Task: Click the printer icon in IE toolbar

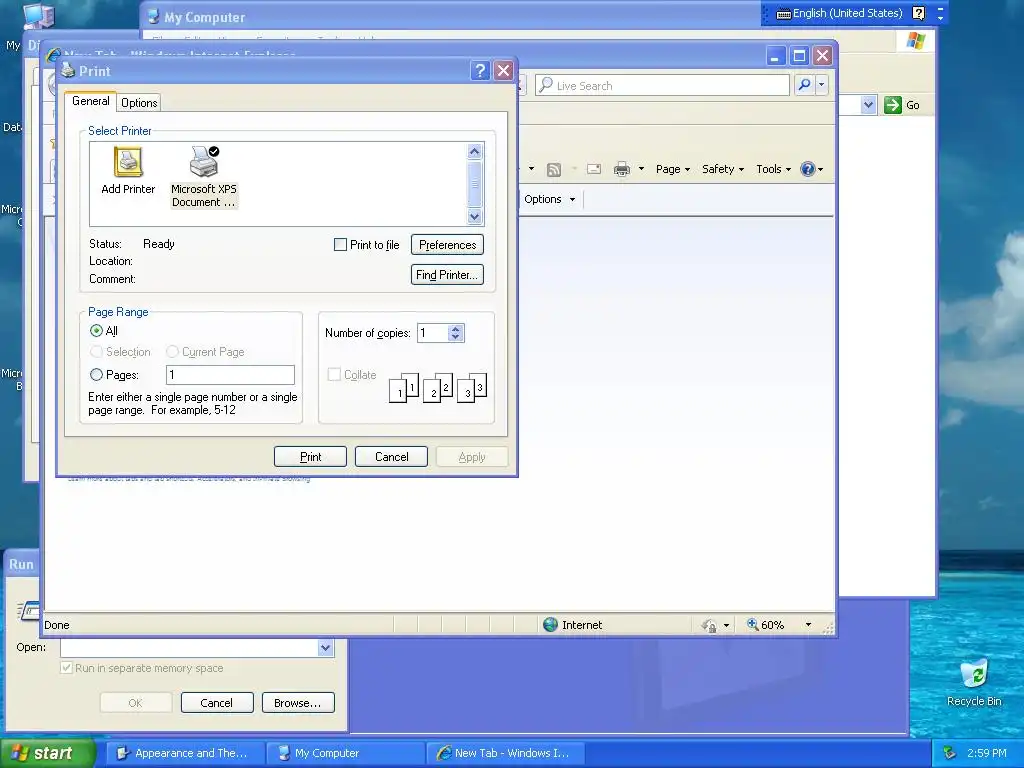Action: 622,169
